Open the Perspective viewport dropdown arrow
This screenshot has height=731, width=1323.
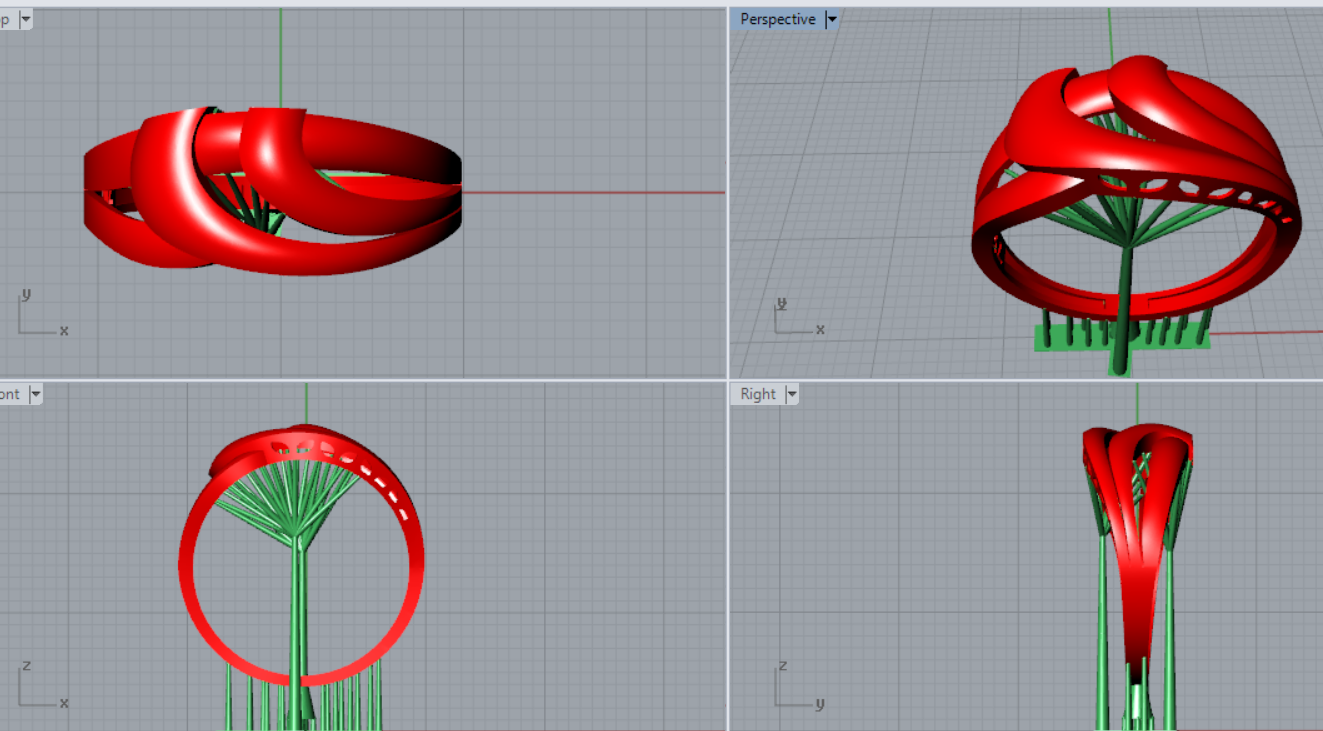[x=831, y=19]
